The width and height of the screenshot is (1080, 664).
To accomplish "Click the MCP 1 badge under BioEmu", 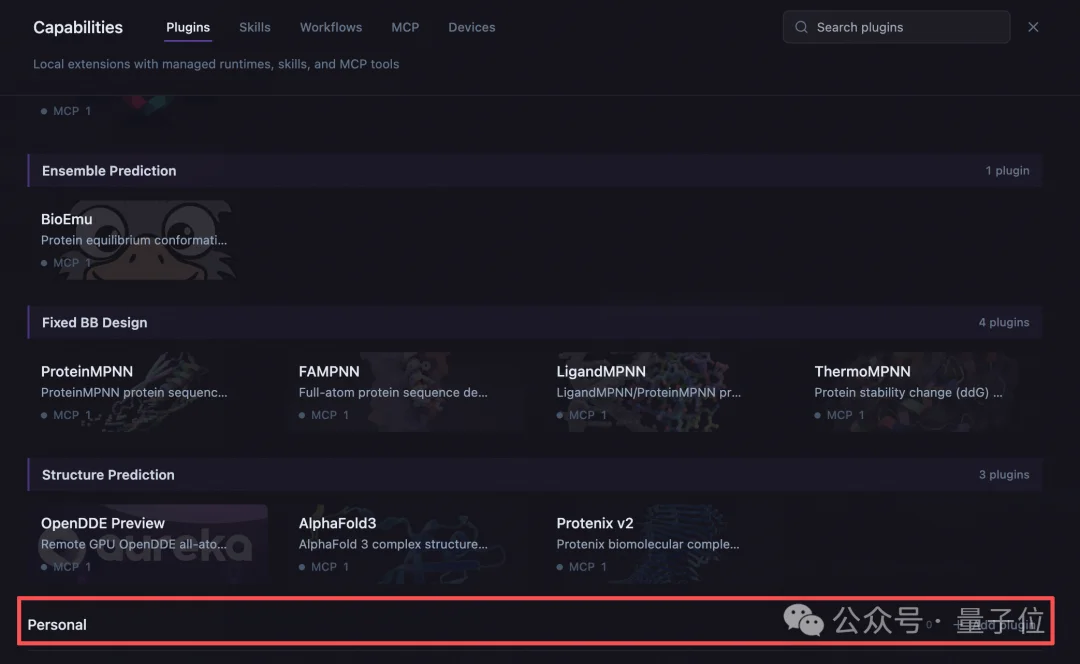I will pyautogui.click(x=66, y=263).
